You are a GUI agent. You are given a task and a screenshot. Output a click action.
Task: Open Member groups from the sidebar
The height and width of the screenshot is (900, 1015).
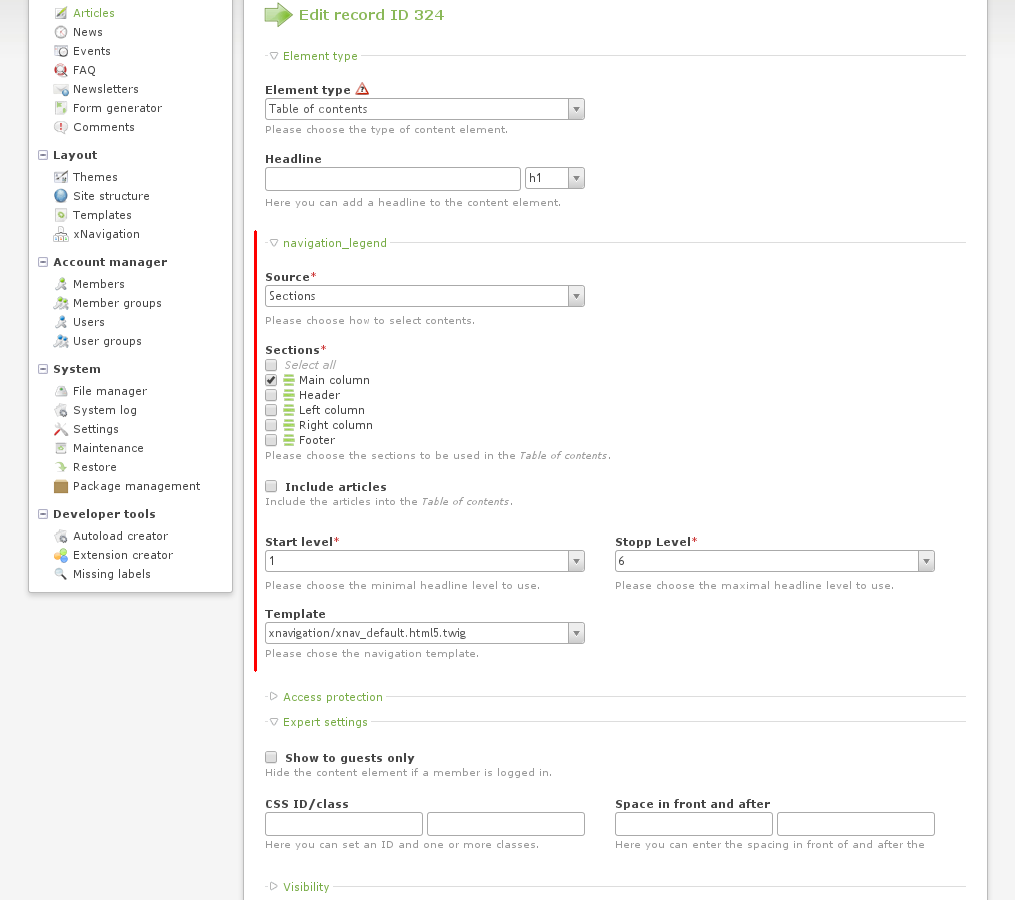(116, 303)
